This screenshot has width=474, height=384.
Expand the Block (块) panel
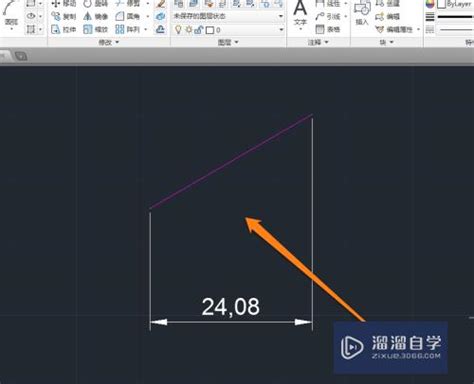pos(387,42)
